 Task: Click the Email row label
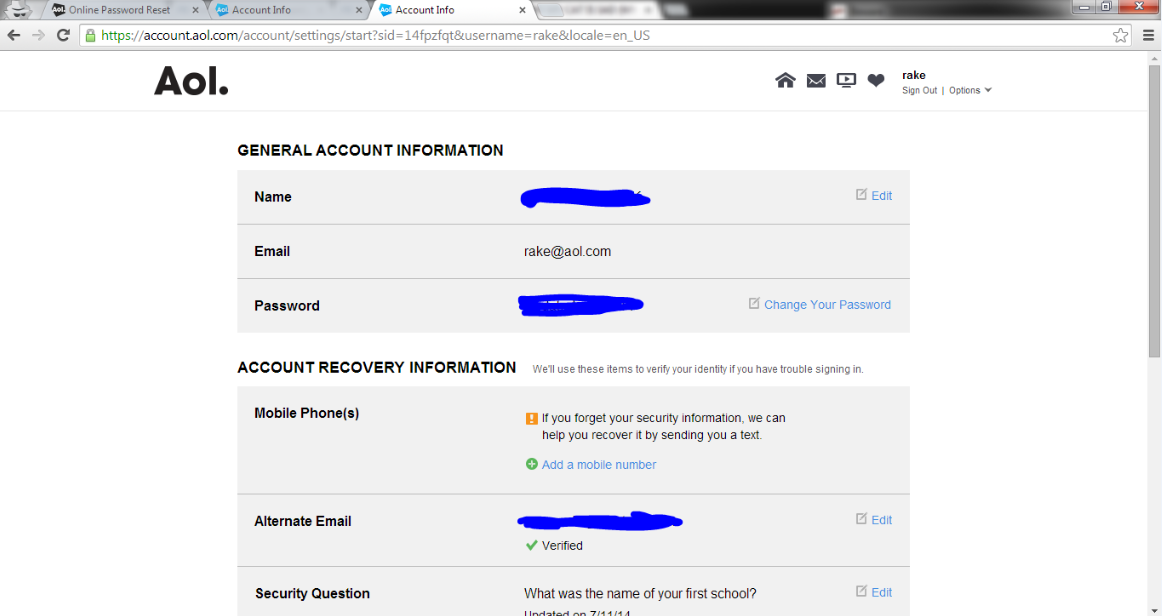272,251
